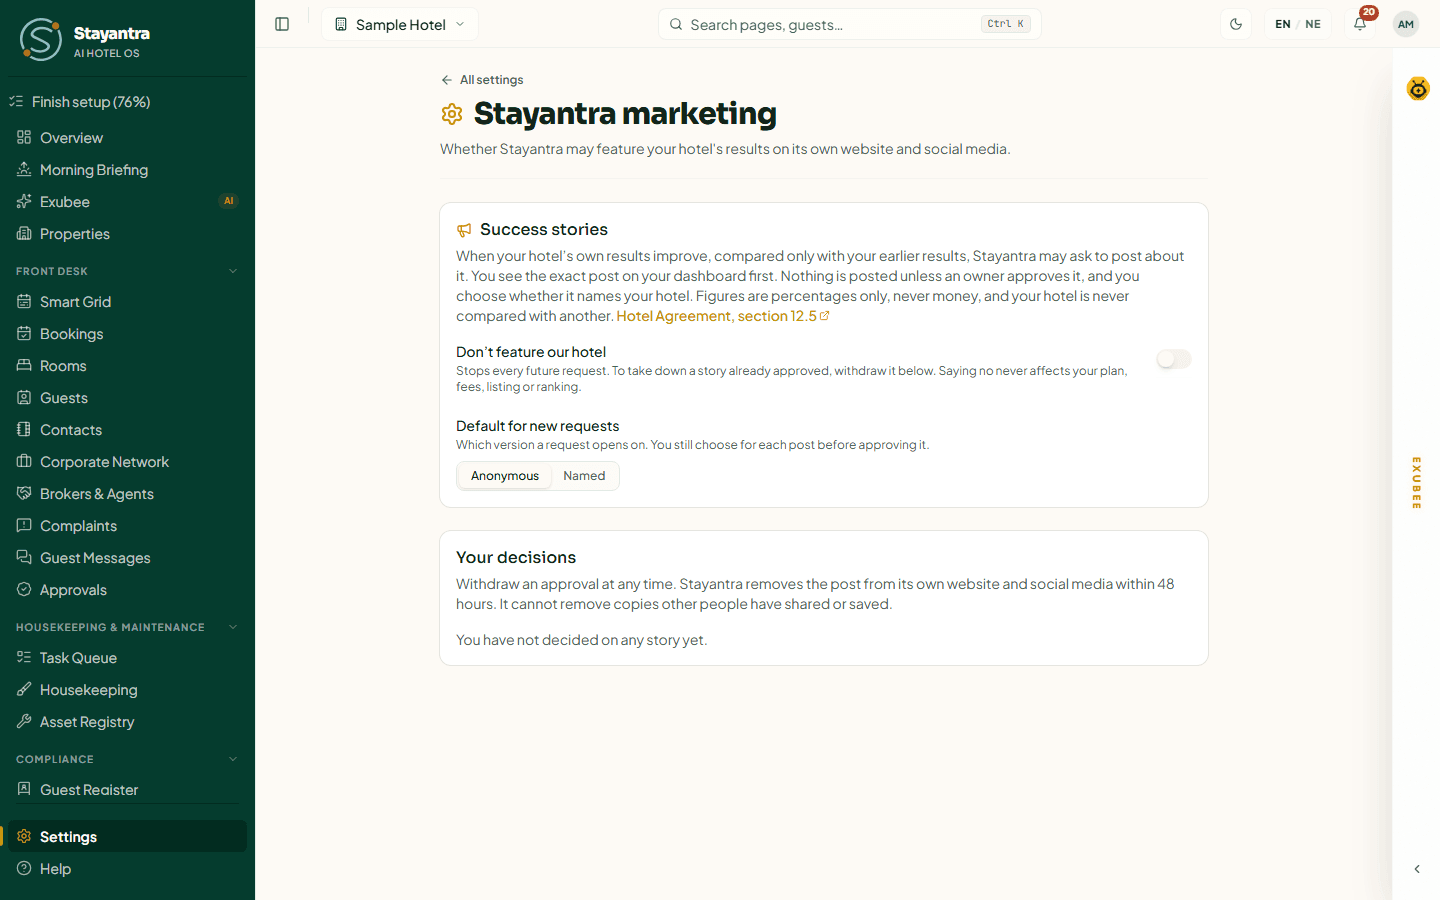Open Housekeeping page
1440x900 pixels.
coord(127,690)
